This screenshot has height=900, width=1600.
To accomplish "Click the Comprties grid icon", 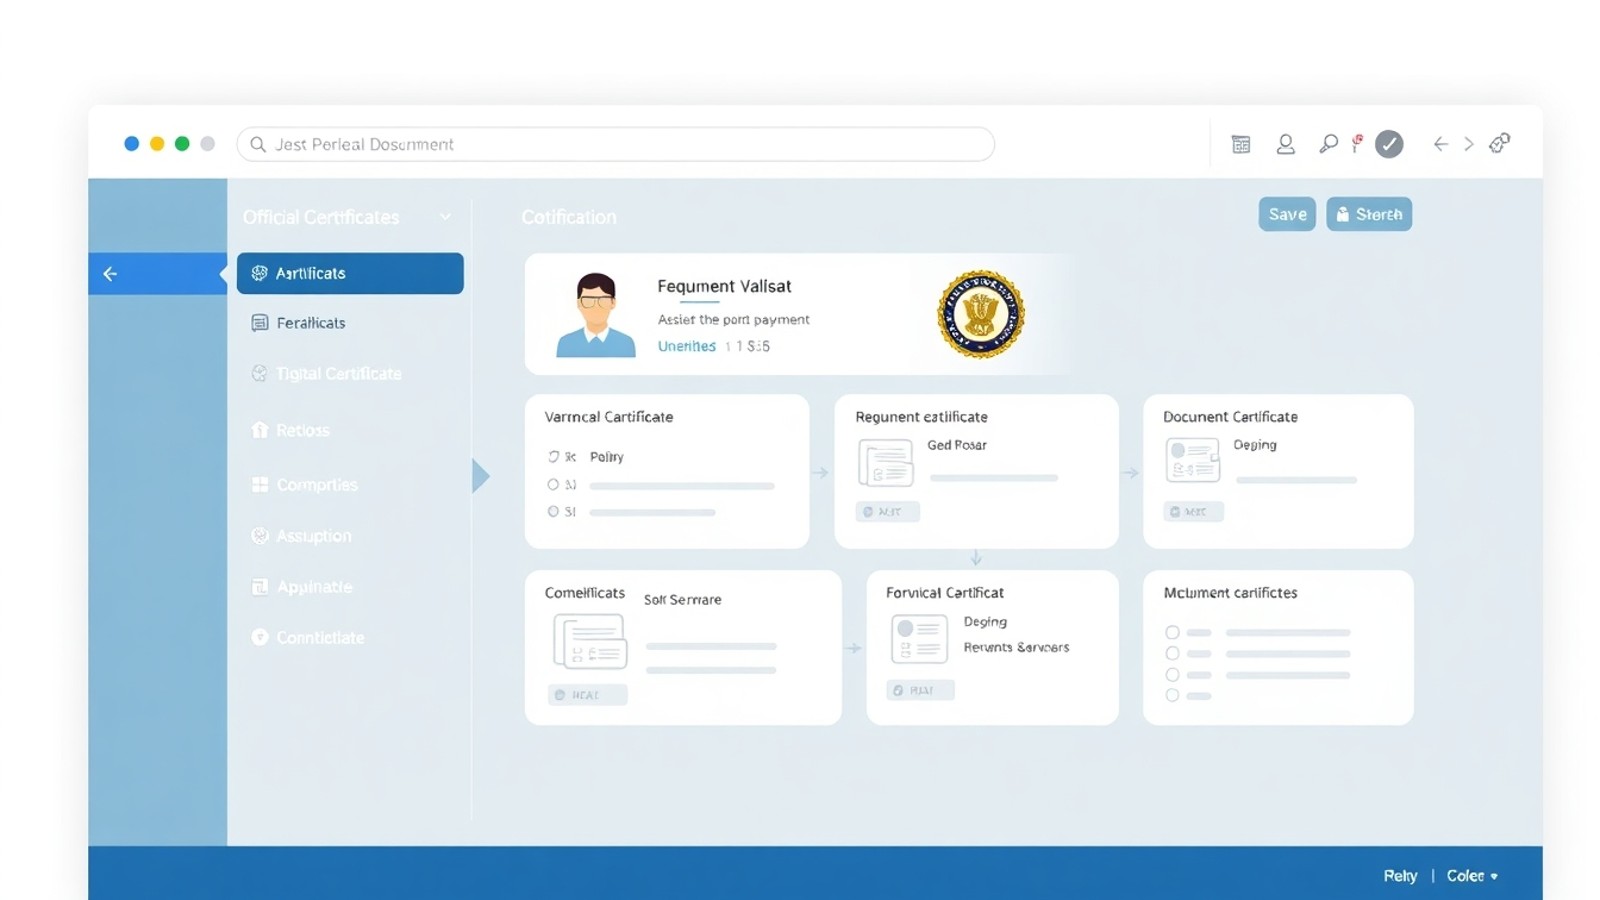I will click(260, 484).
